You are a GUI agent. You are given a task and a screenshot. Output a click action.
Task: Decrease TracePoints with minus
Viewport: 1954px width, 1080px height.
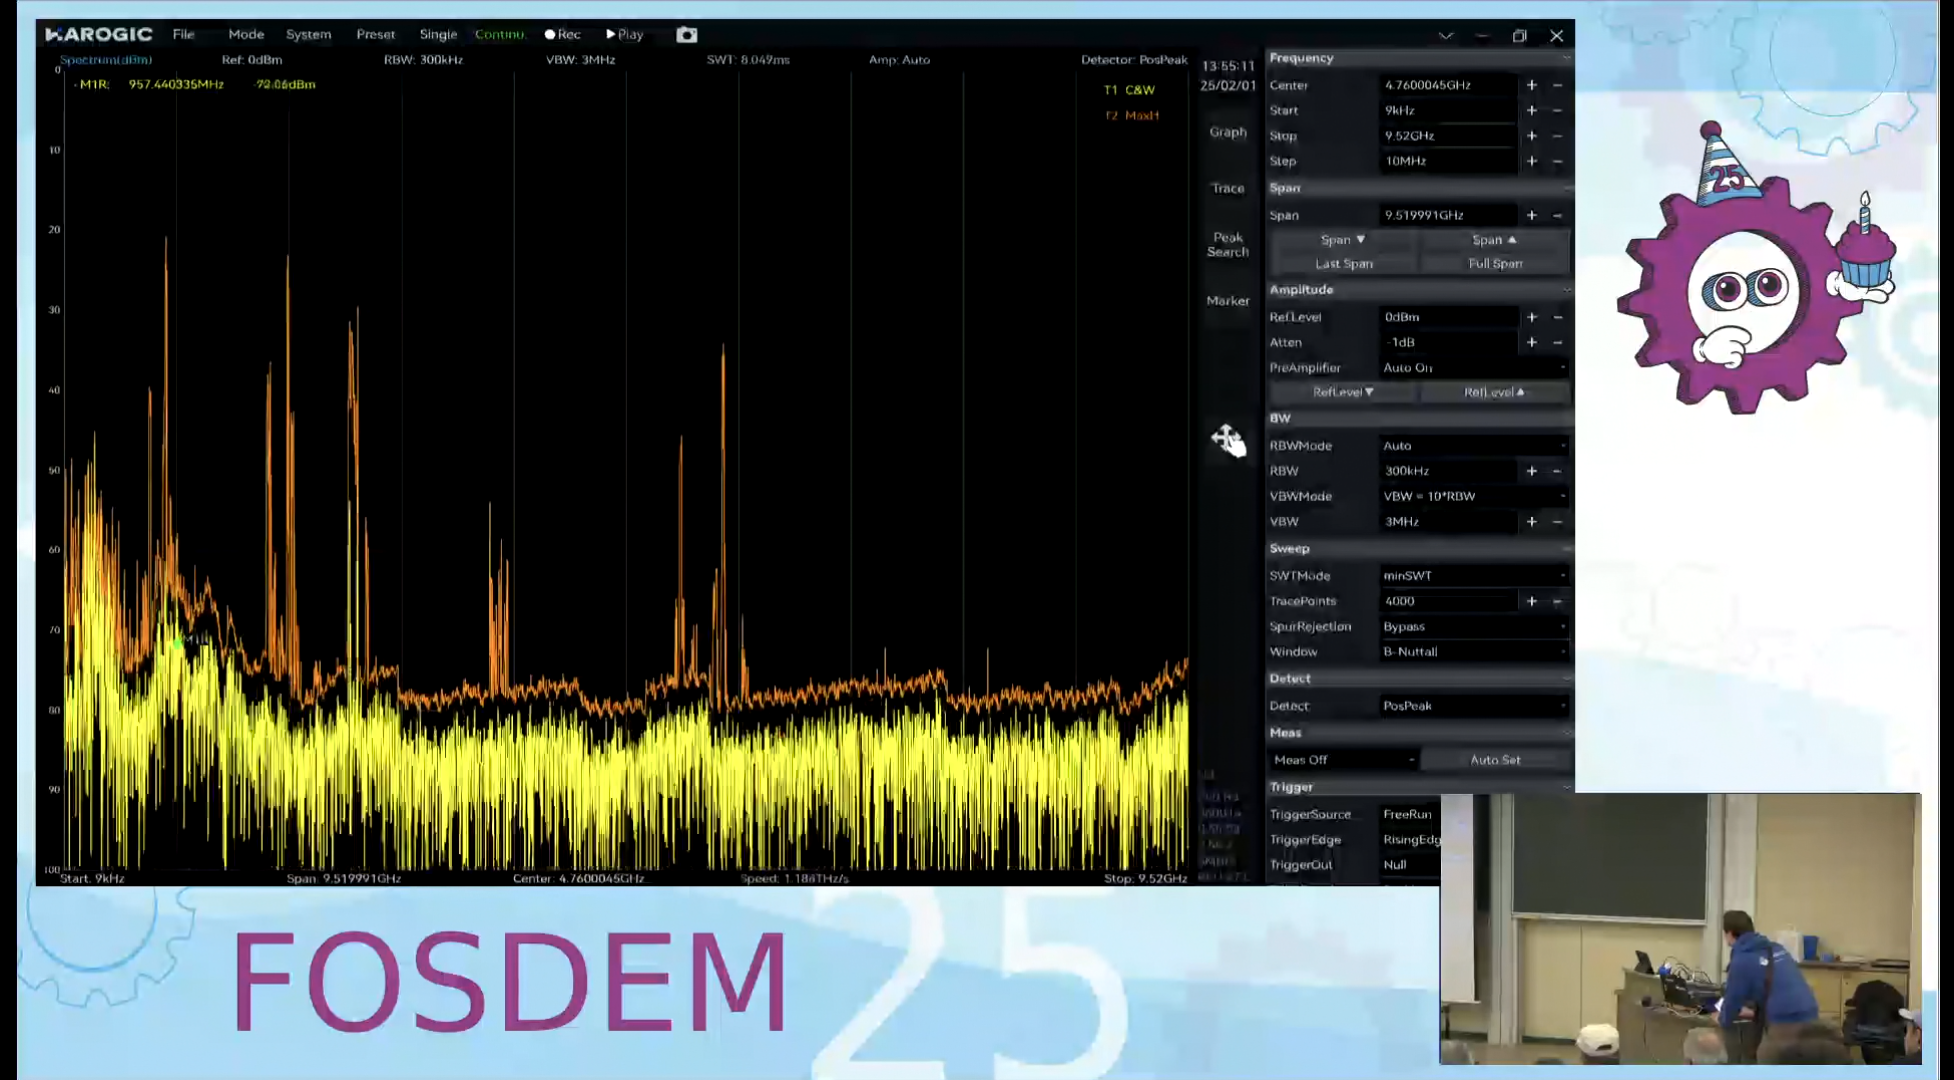click(1557, 601)
